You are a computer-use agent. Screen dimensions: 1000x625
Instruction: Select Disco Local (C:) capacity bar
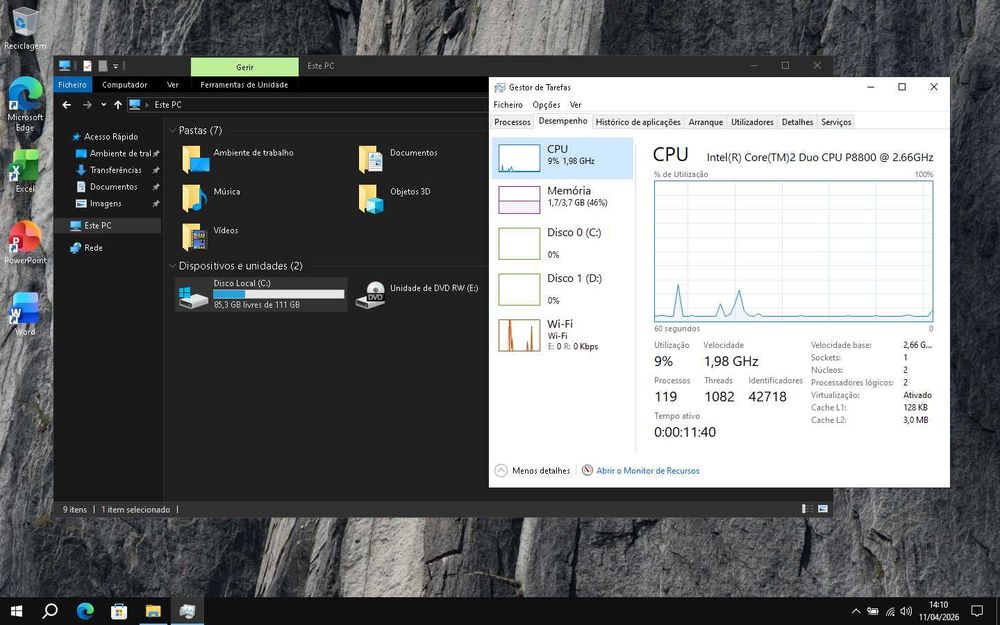click(279, 294)
